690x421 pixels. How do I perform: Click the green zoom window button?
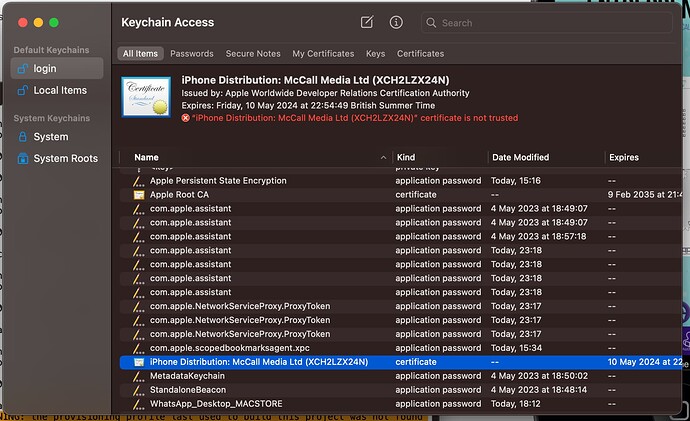coord(54,22)
